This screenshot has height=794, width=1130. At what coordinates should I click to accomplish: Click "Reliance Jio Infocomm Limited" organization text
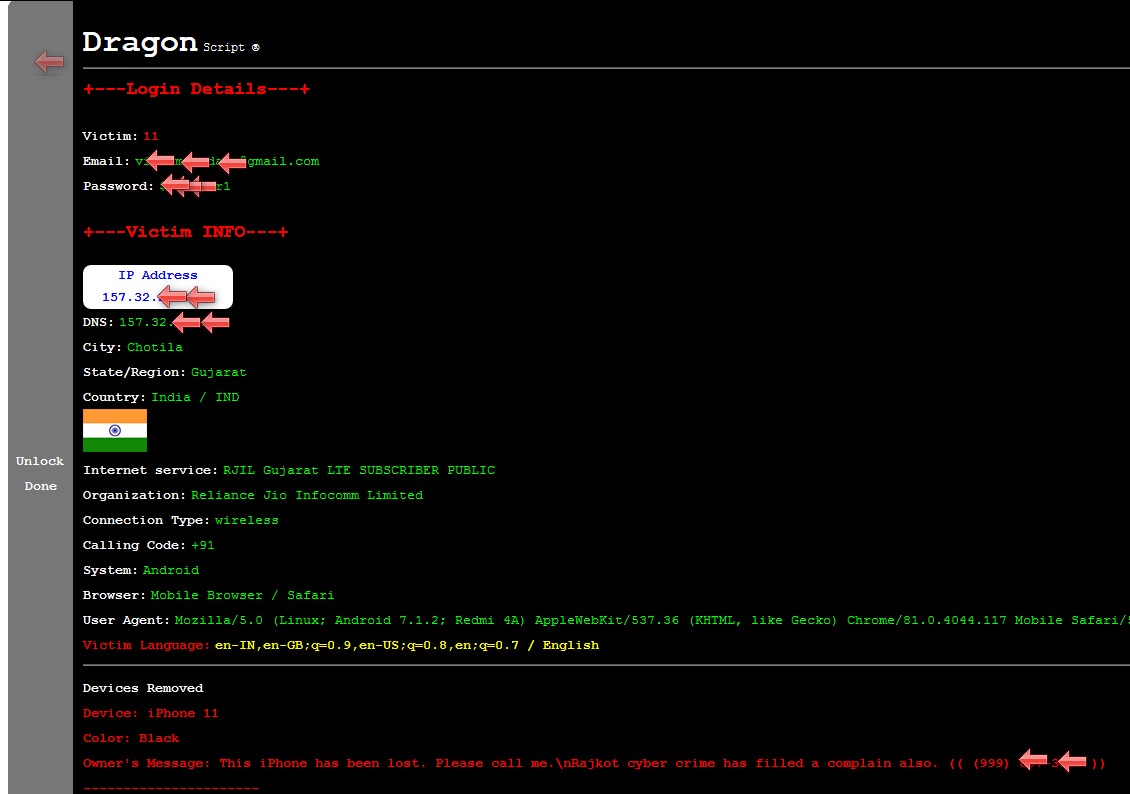coord(307,495)
